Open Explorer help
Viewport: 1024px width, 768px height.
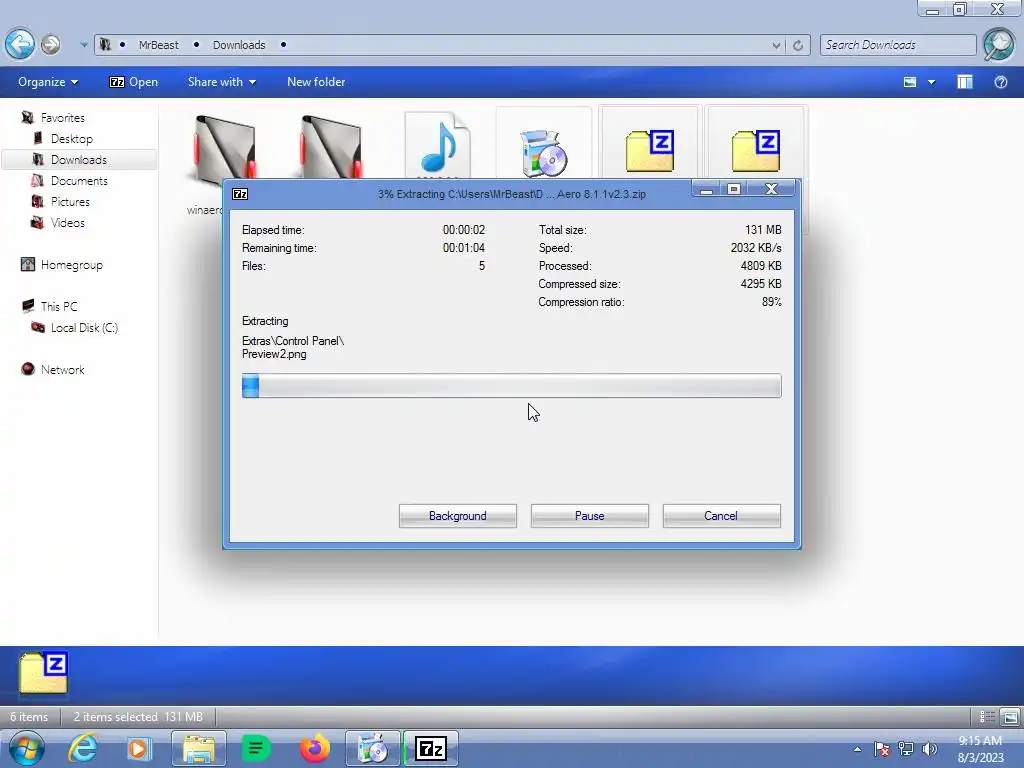pyautogui.click(x=1000, y=82)
